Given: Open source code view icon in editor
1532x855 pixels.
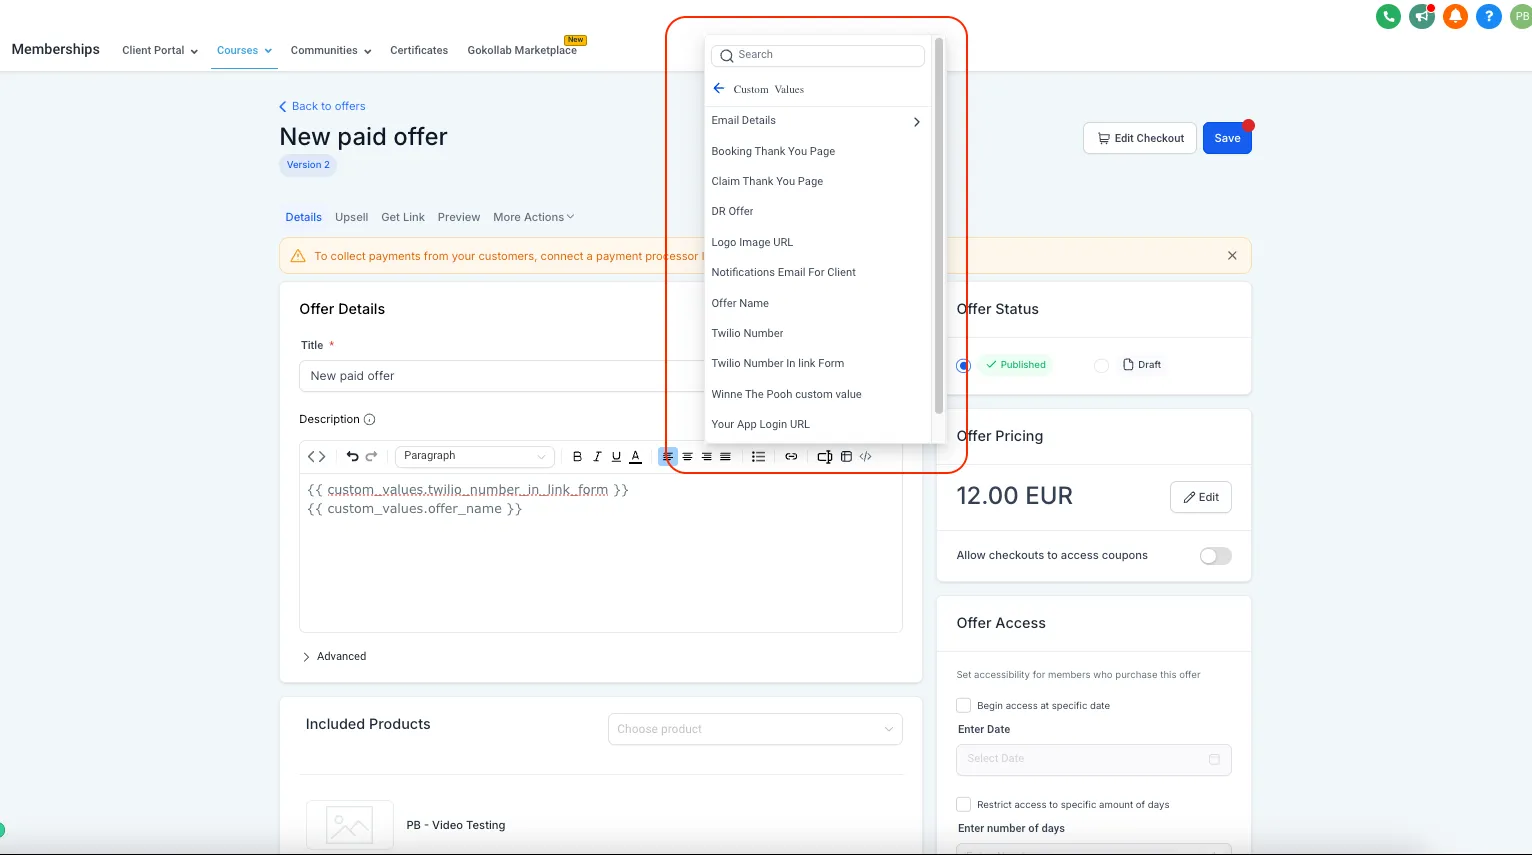Looking at the screenshot, I should (317, 456).
